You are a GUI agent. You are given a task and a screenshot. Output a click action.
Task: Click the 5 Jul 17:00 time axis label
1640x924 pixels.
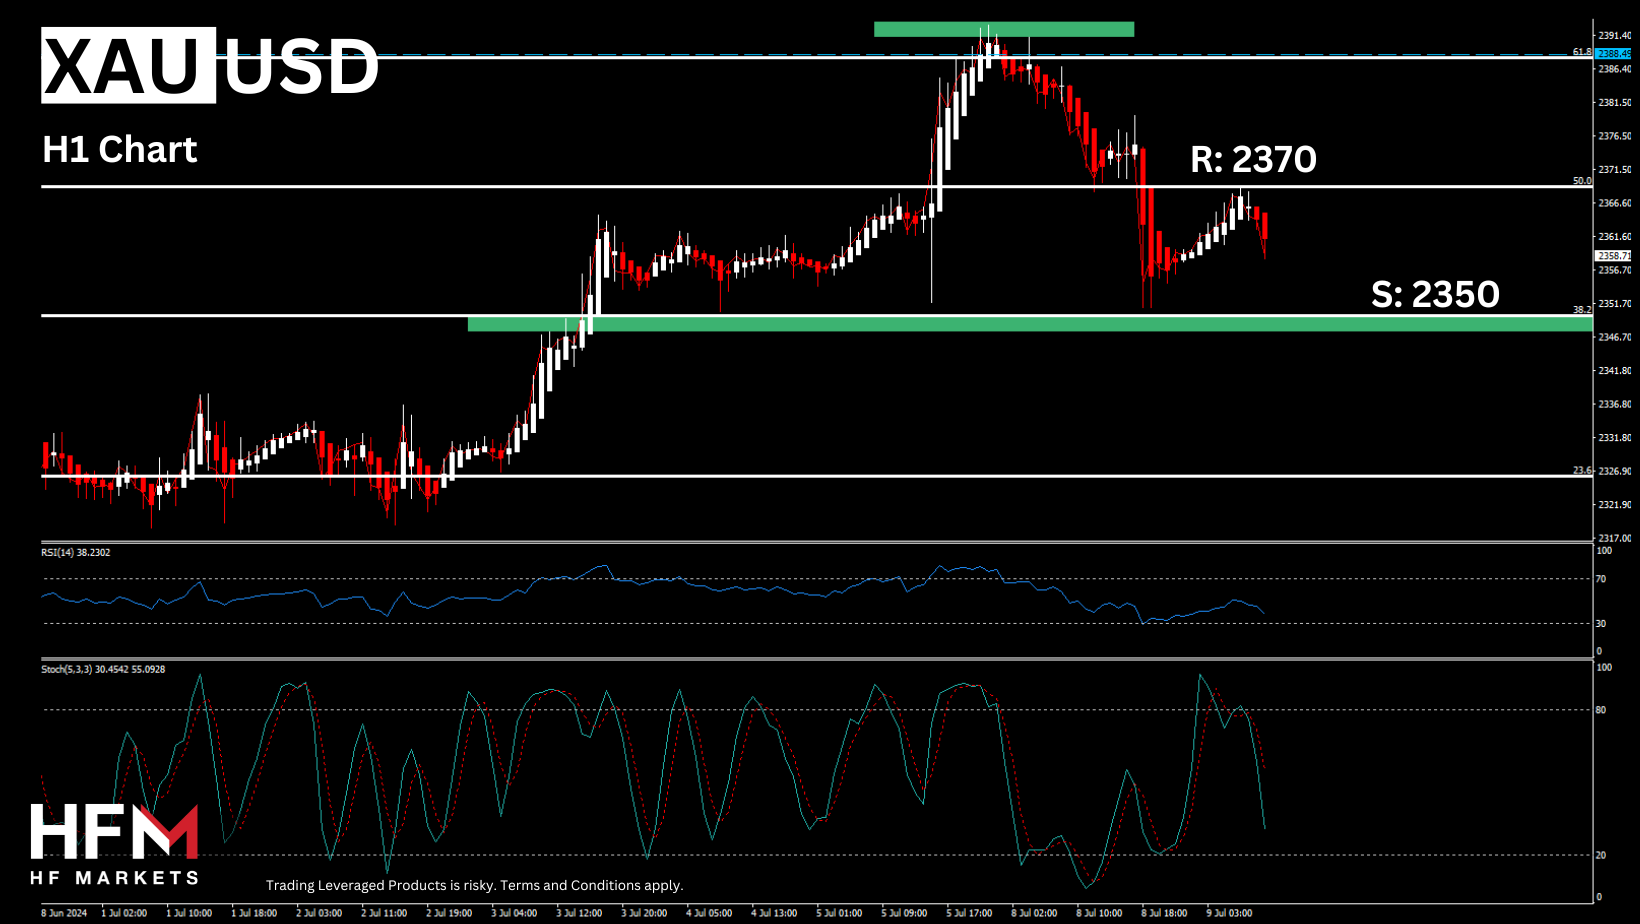click(969, 913)
